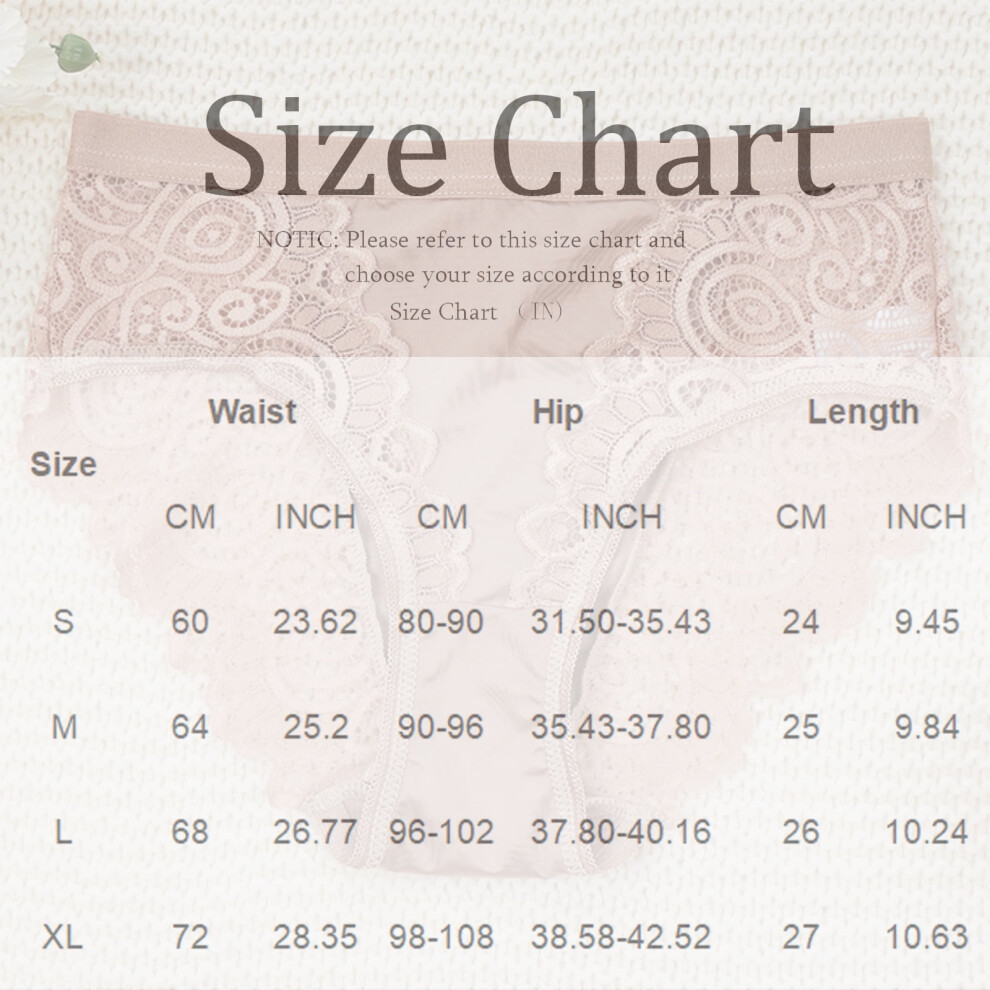Click the M hip range 90-96
The height and width of the screenshot is (990, 990).
pyautogui.click(x=441, y=727)
